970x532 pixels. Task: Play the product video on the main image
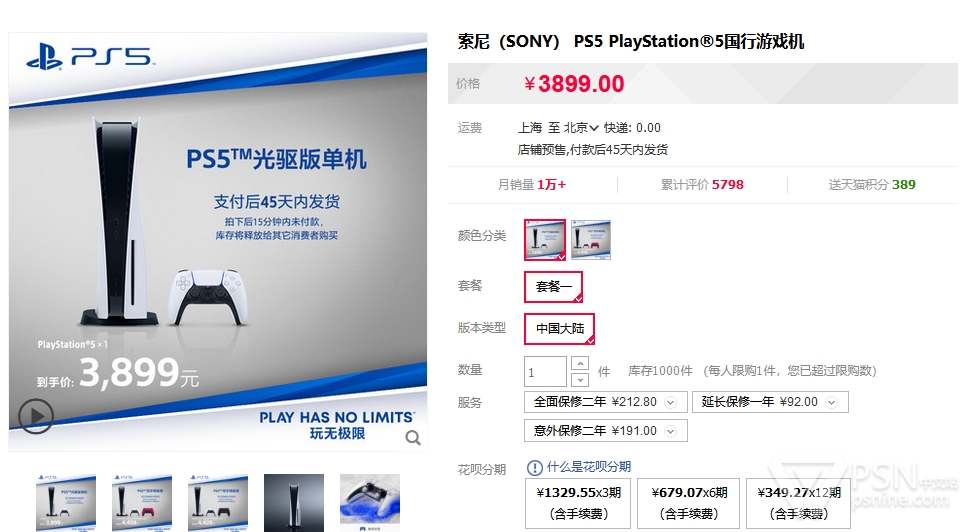pos(35,416)
